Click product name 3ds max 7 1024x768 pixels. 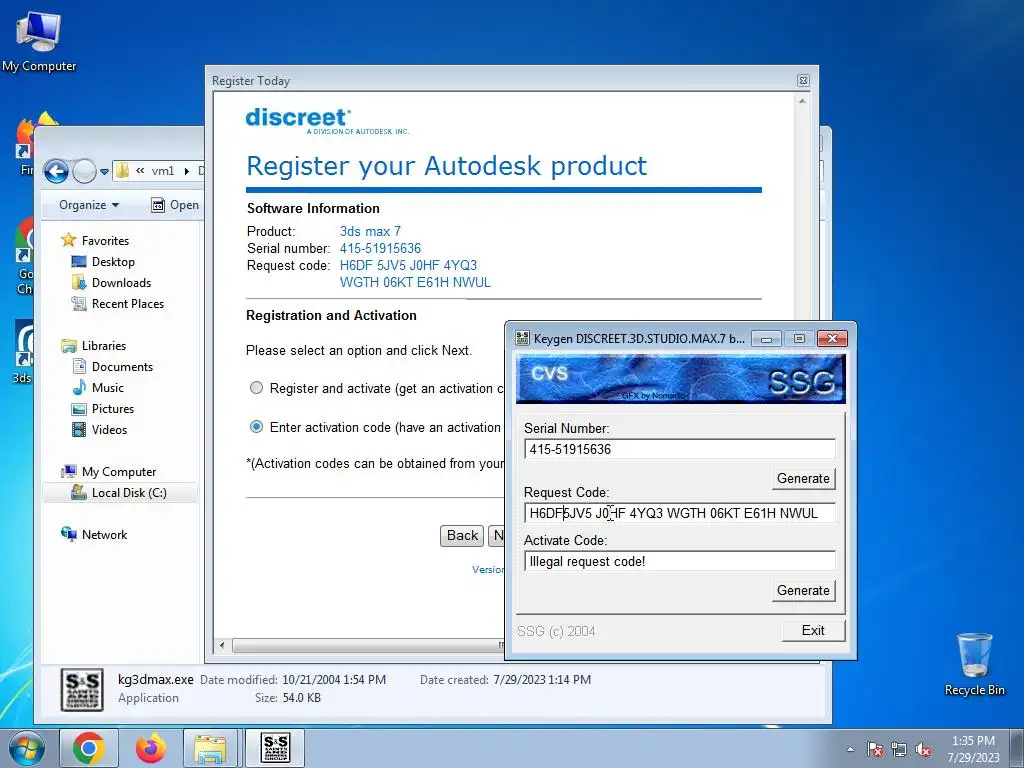[x=370, y=231]
